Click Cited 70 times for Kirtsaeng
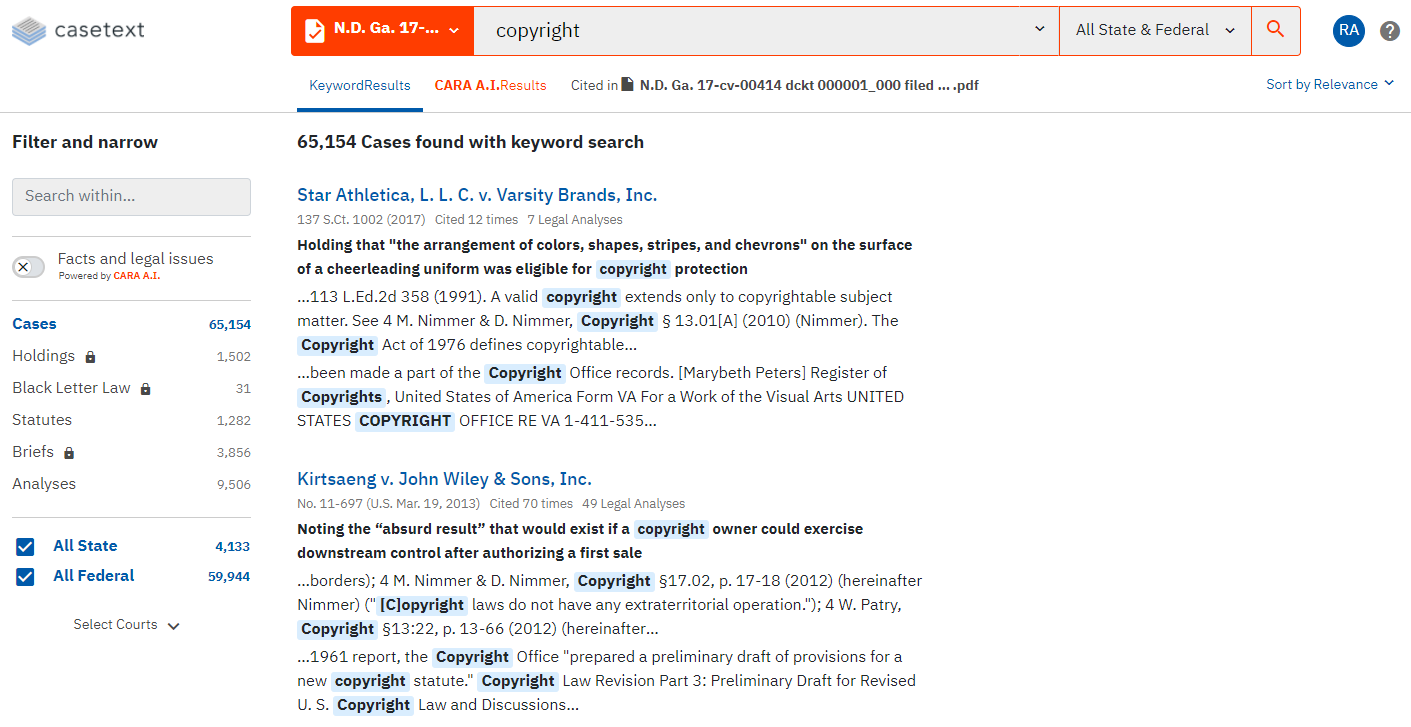The height and width of the screenshot is (727, 1411). 531,504
